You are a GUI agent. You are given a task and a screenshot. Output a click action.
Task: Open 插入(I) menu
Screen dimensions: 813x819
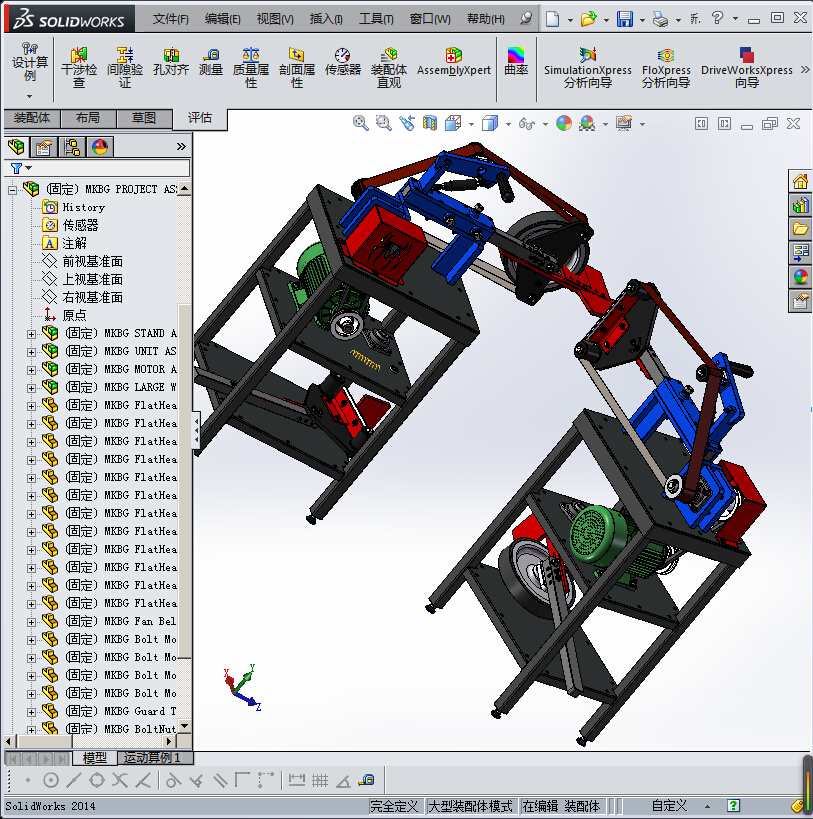(326, 19)
